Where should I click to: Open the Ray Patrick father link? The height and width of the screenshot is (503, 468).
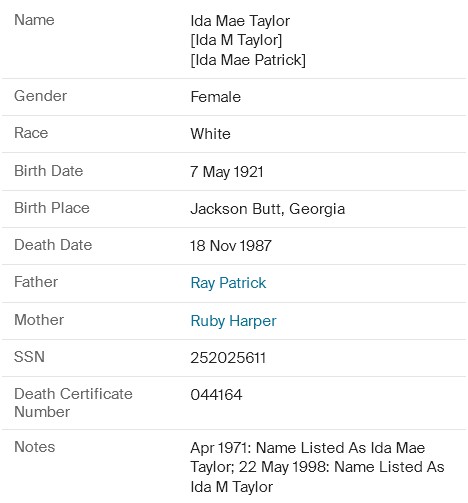pyautogui.click(x=228, y=283)
